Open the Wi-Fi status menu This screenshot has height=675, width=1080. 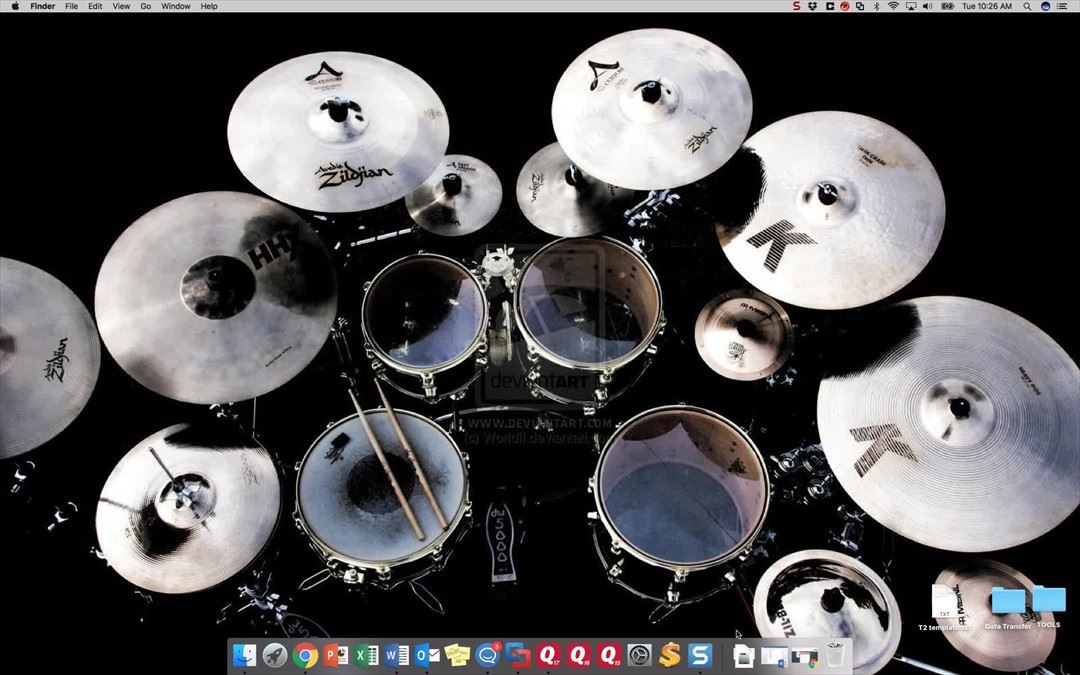[x=892, y=6]
